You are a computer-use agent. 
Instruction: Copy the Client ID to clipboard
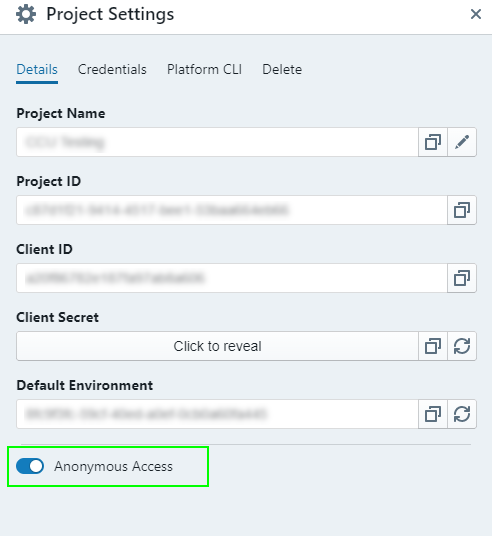tap(462, 278)
